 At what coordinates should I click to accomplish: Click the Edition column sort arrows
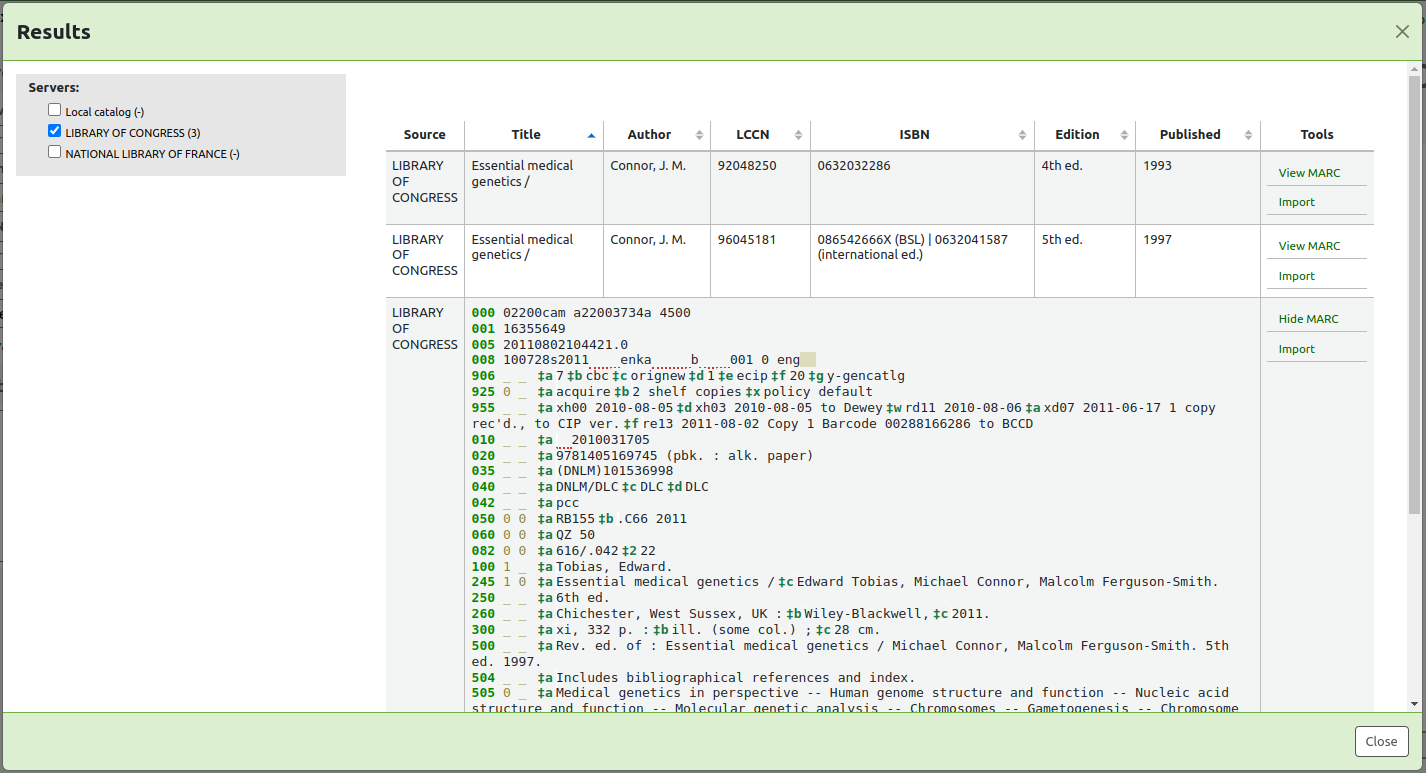[1124, 134]
